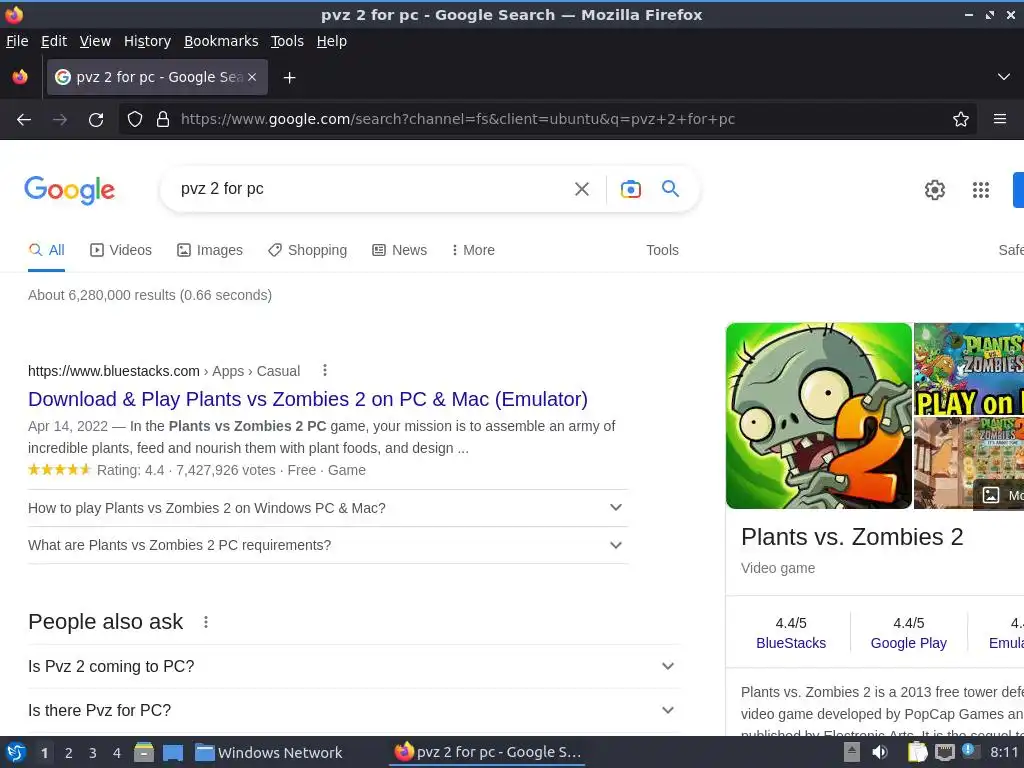The image size is (1024, 768).
Task: Open the removable media eject tray icon
Action: point(852,752)
